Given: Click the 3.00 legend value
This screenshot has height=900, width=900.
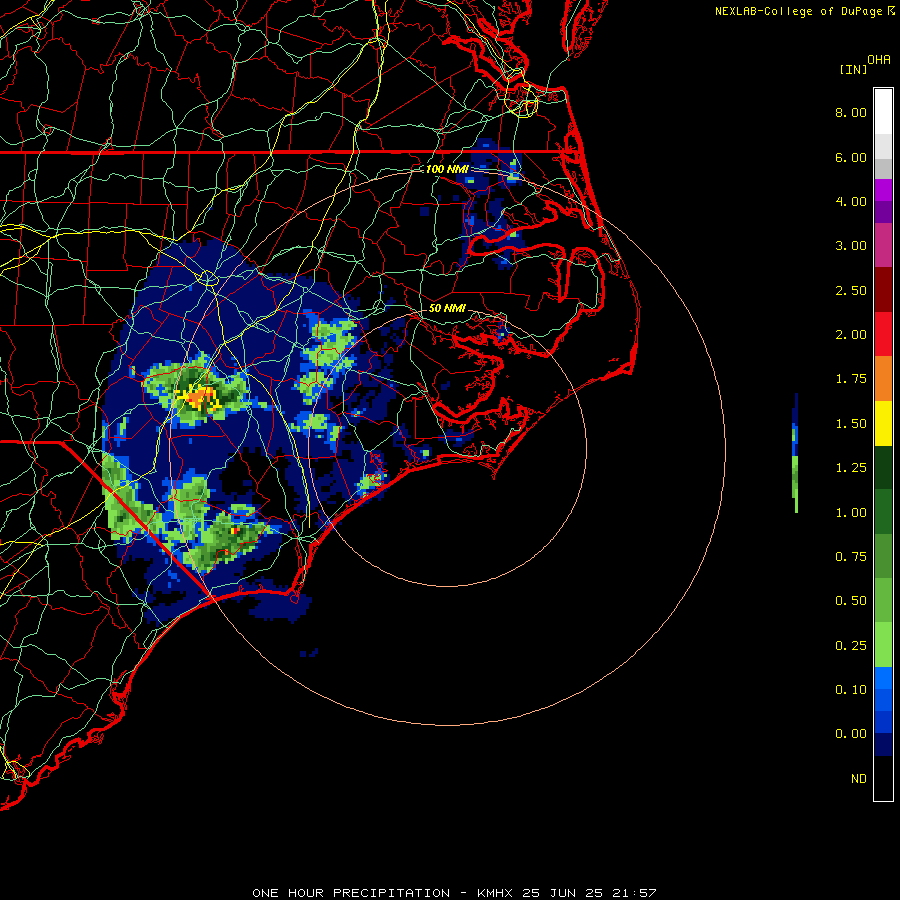Looking at the screenshot, I should click(x=851, y=246).
